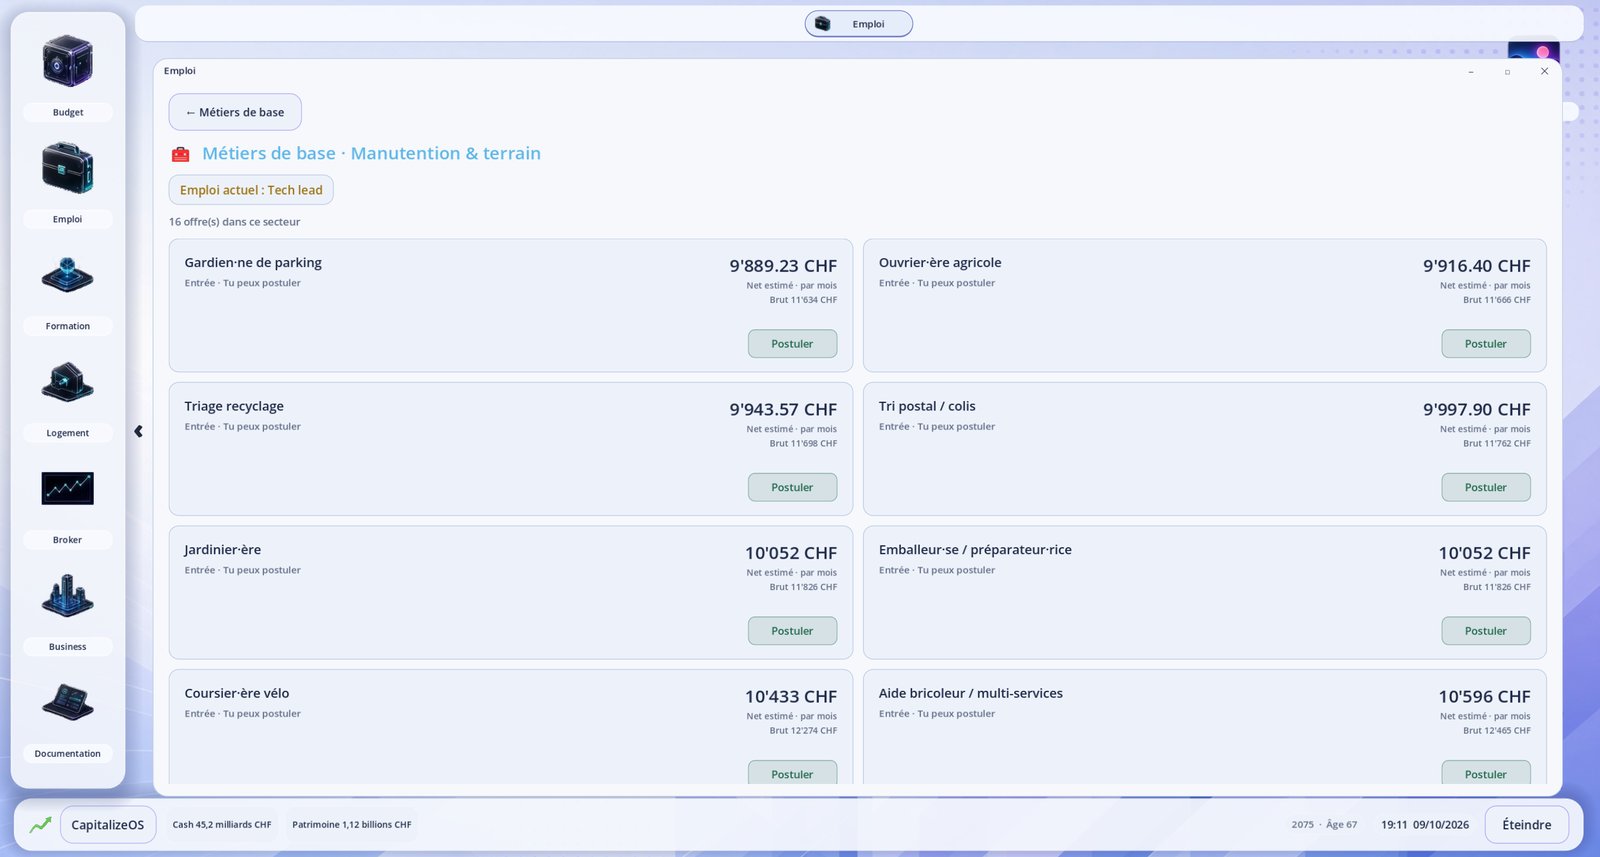Open the Documentation tablet icon
The height and width of the screenshot is (857, 1600).
(x=67, y=702)
